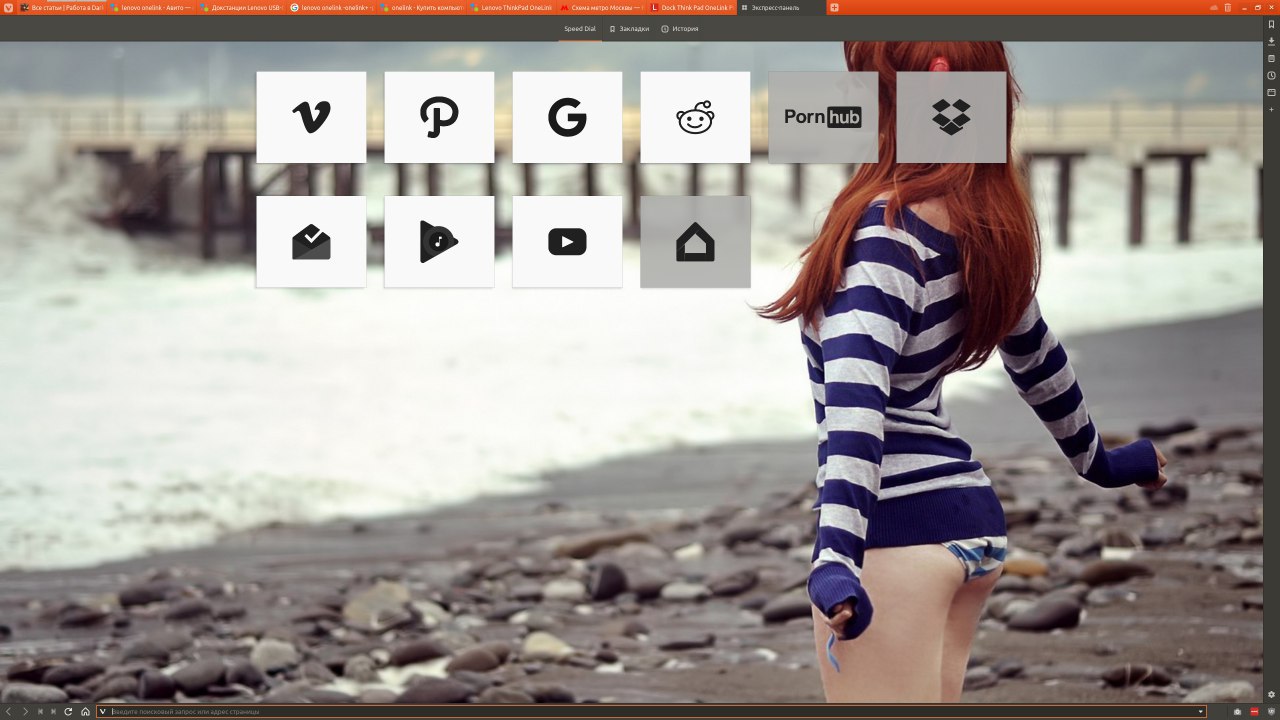This screenshot has width=1280, height=720.
Task: Open the Google speed dial tile
Action: [567, 117]
